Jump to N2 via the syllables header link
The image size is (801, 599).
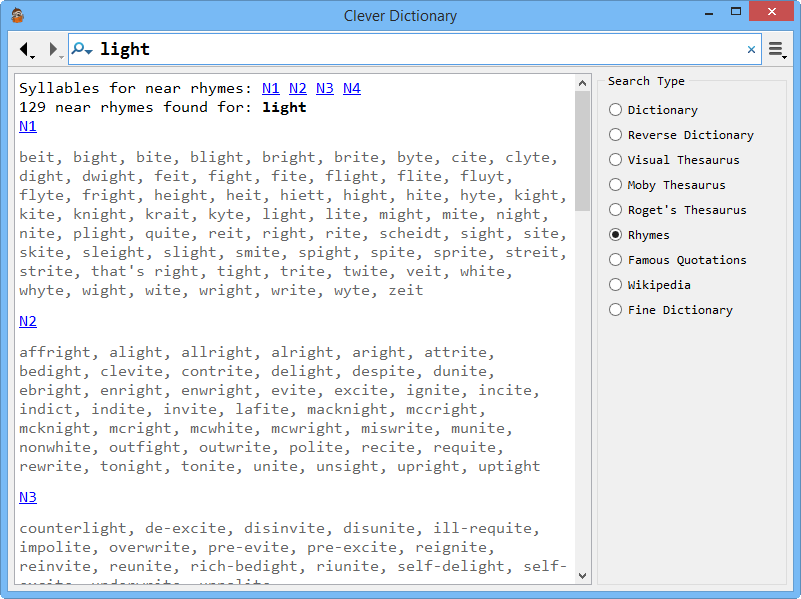298,88
